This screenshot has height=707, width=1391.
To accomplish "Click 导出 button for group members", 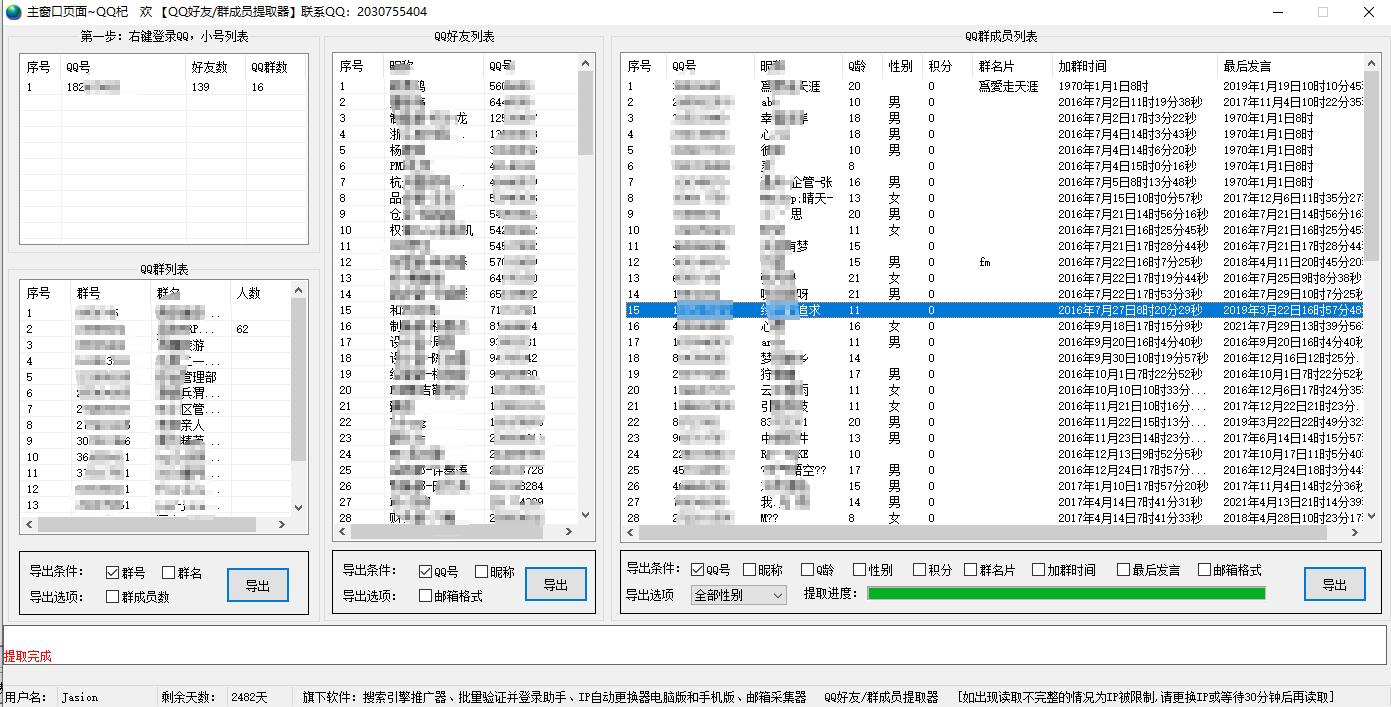I will click(1335, 585).
